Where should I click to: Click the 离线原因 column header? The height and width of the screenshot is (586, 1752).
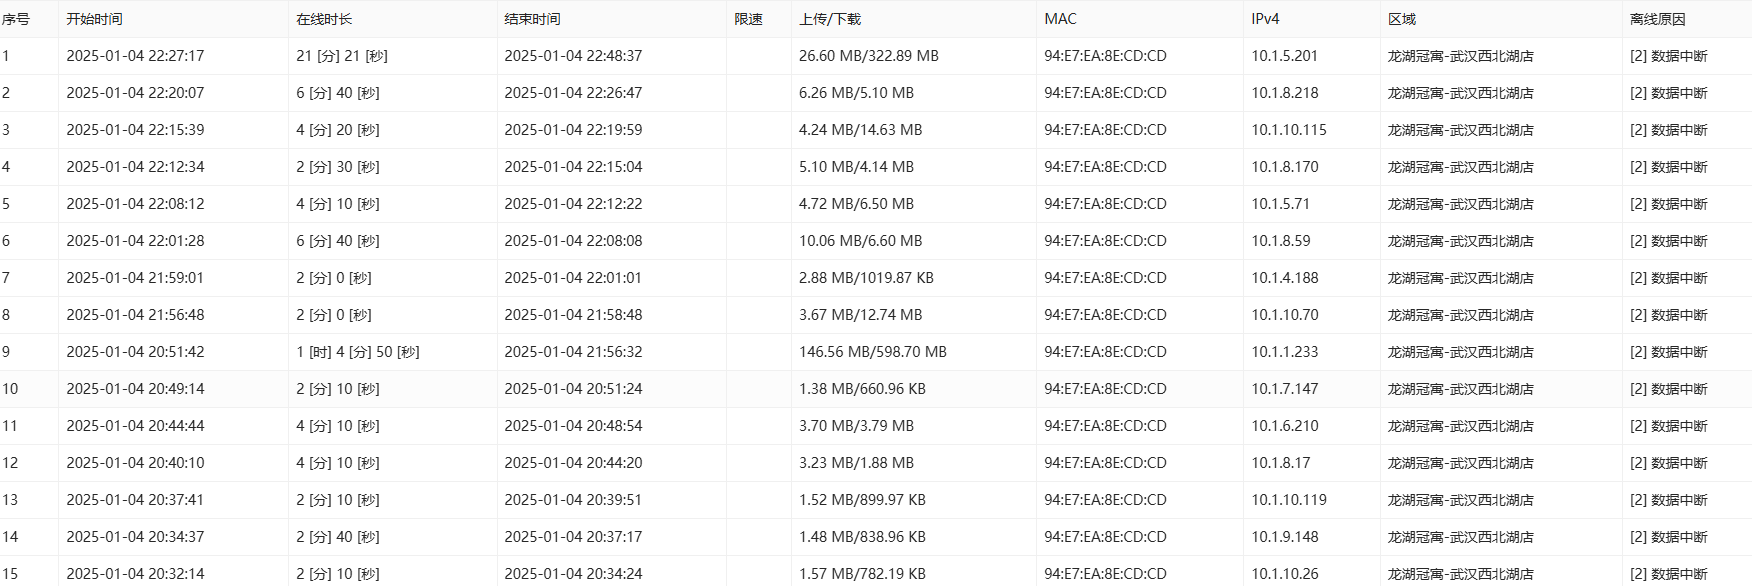click(1658, 19)
